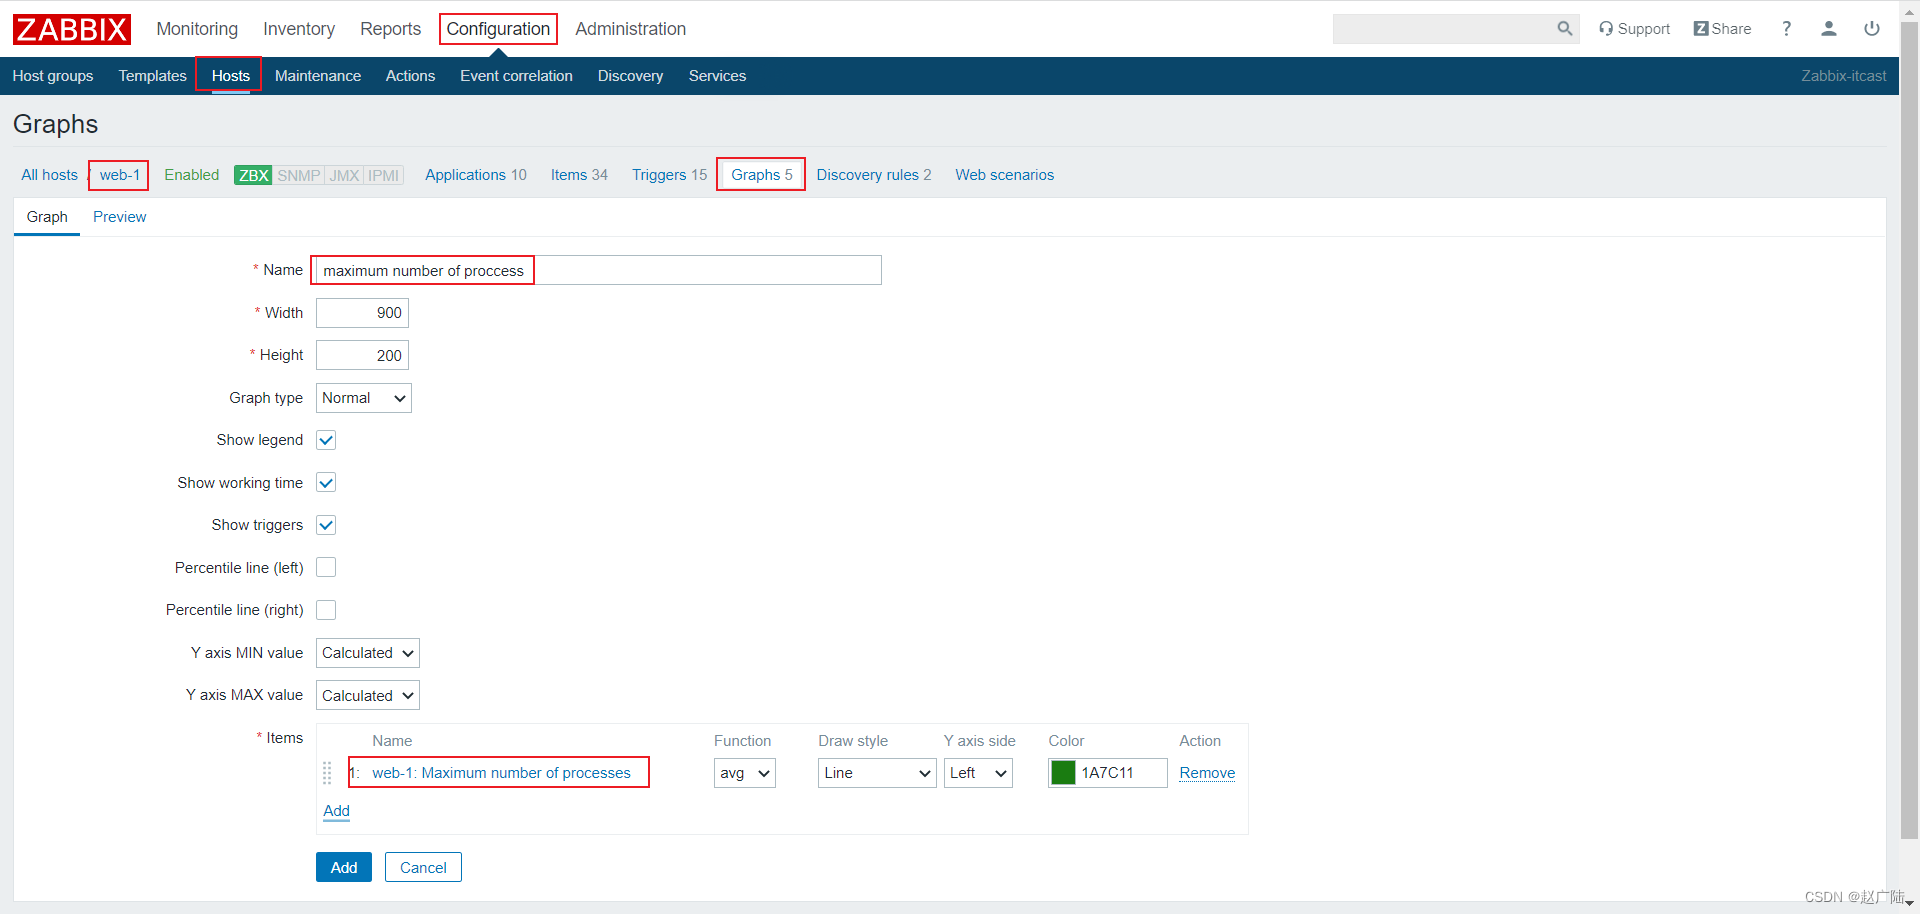Click the graph Name input field
The width and height of the screenshot is (1920, 914).
[x=599, y=270]
